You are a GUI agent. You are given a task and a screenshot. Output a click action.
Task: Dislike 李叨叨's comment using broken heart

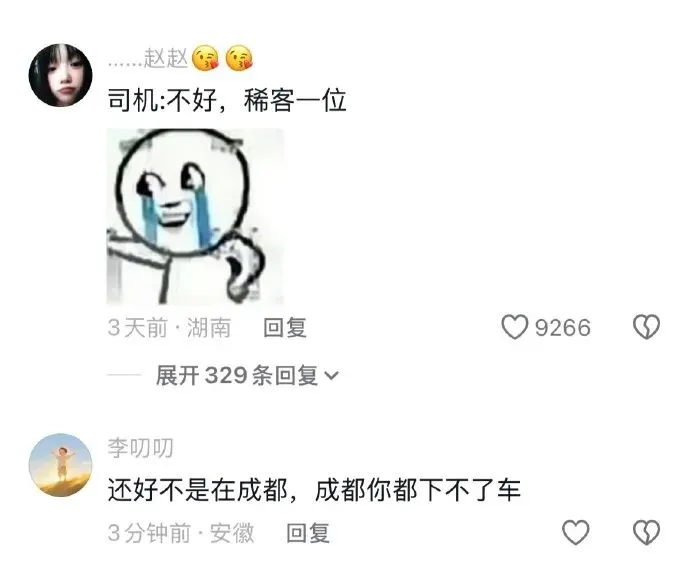click(646, 532)
